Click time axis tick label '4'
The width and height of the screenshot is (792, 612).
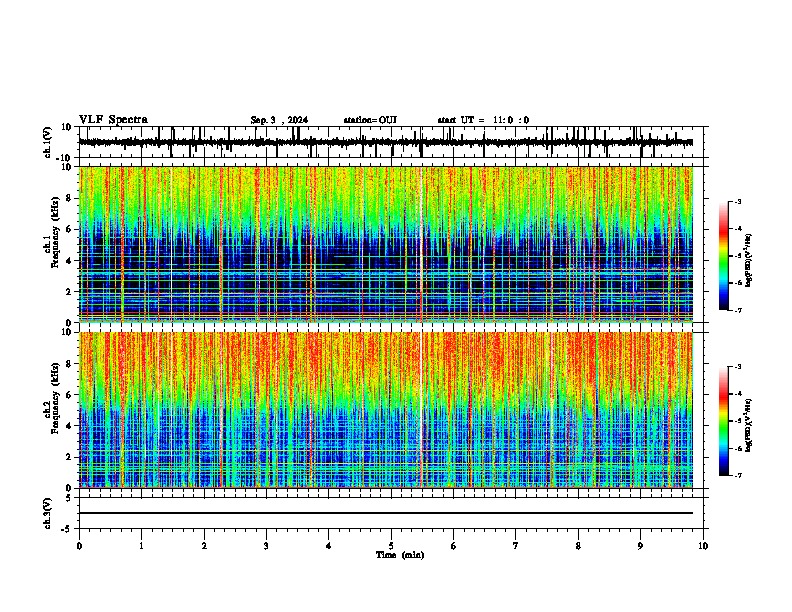[329, 546]
